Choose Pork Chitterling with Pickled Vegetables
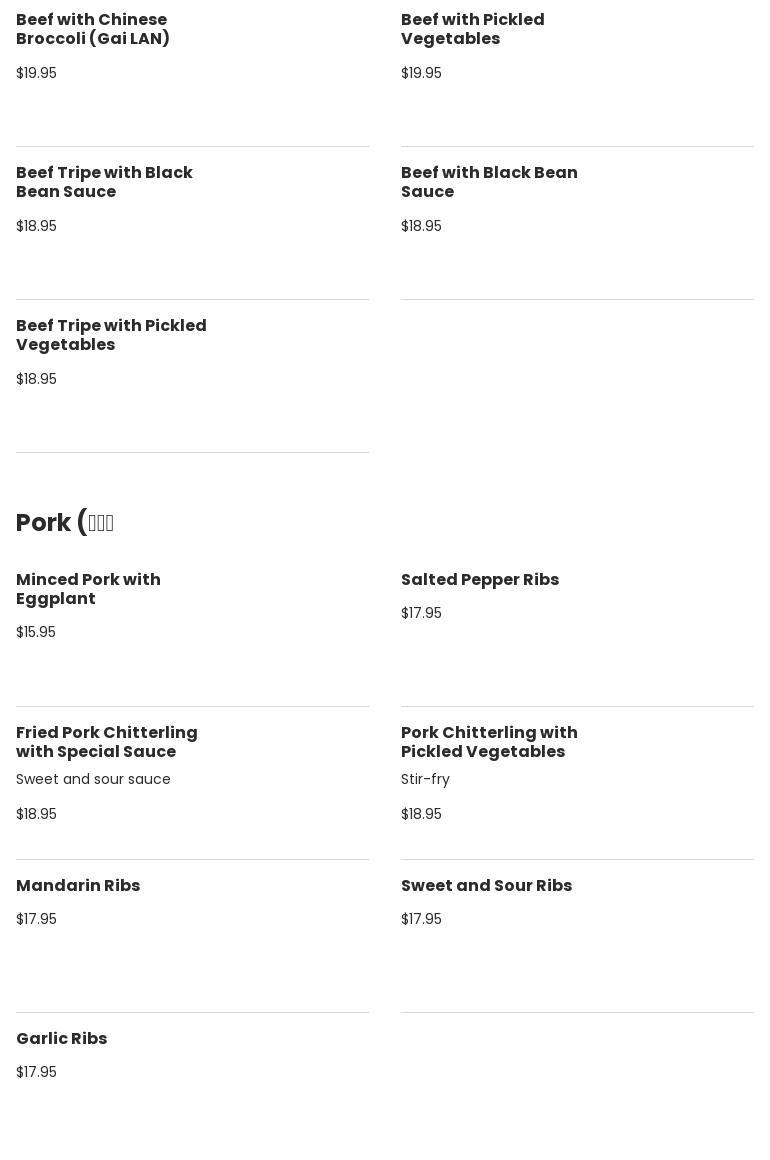 (x=489, y=742)
